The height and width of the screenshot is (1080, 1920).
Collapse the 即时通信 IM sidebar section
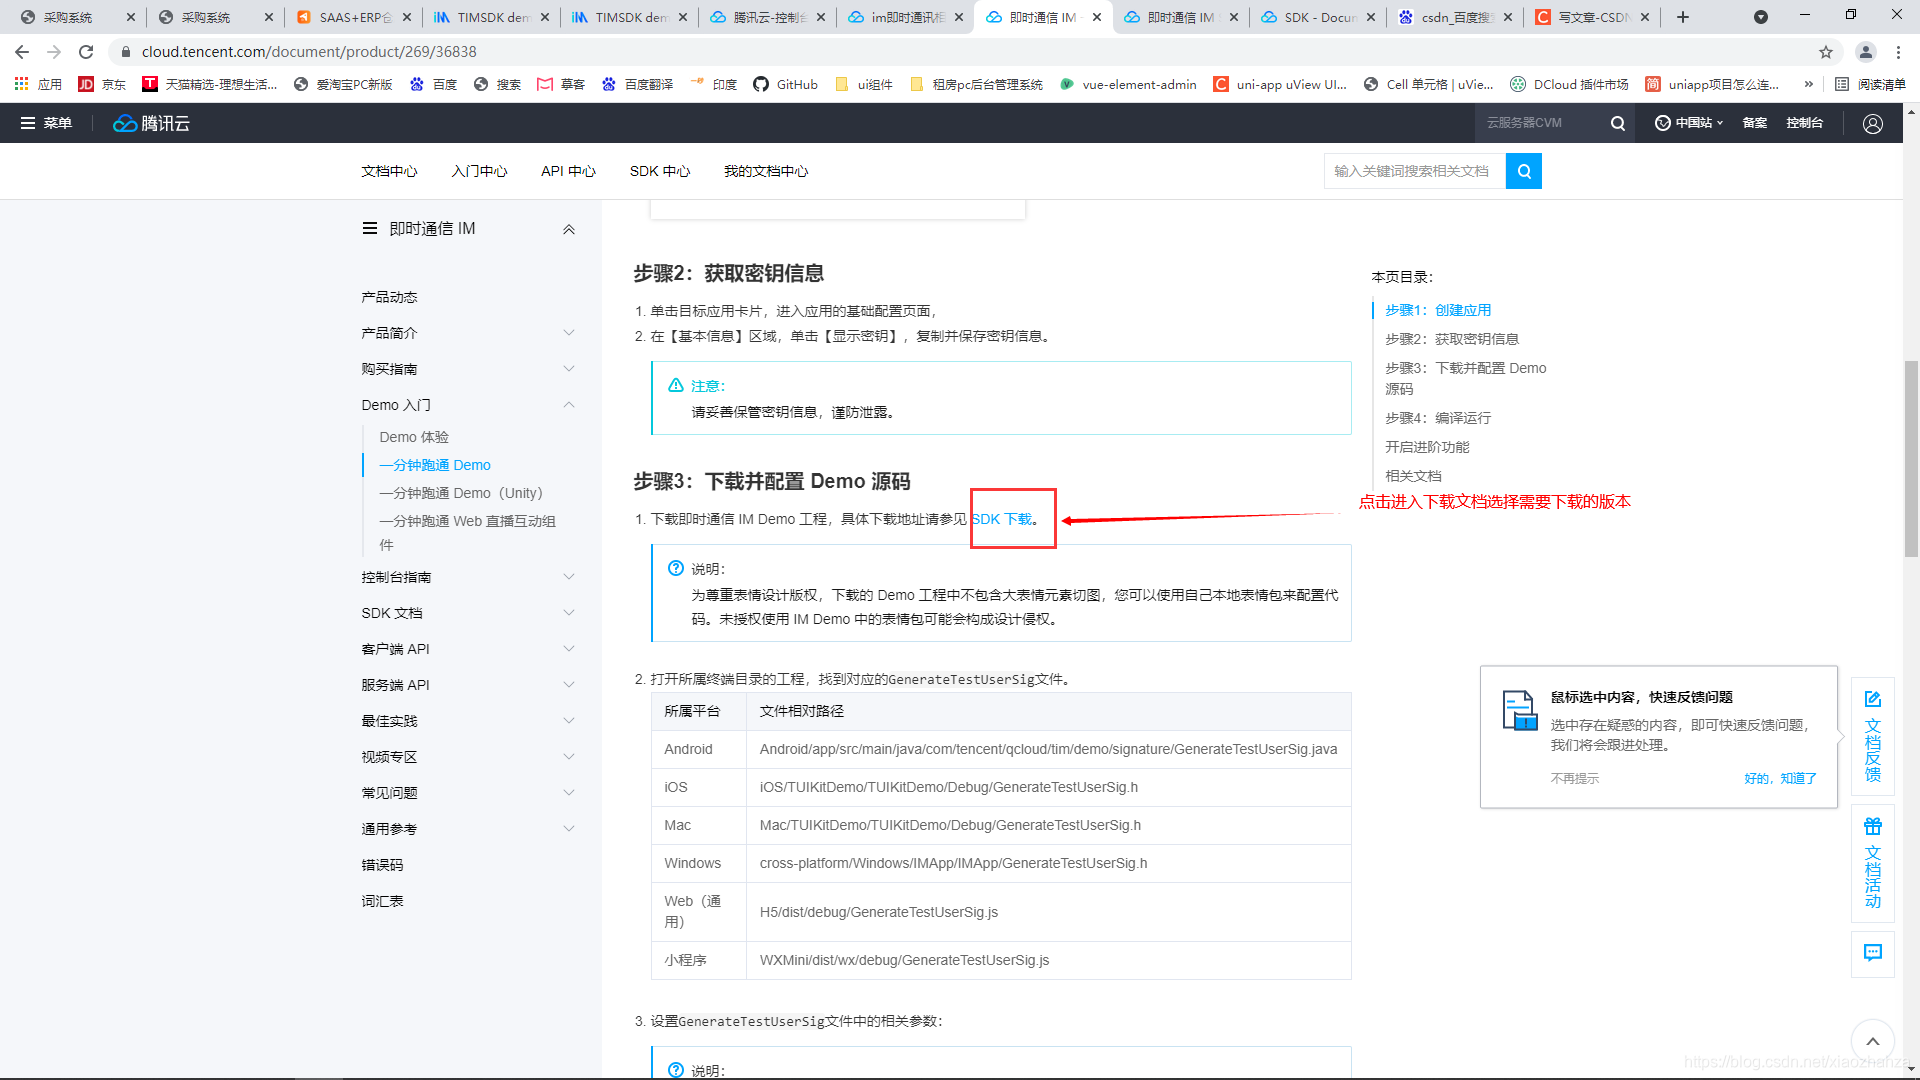coord(568,229)
